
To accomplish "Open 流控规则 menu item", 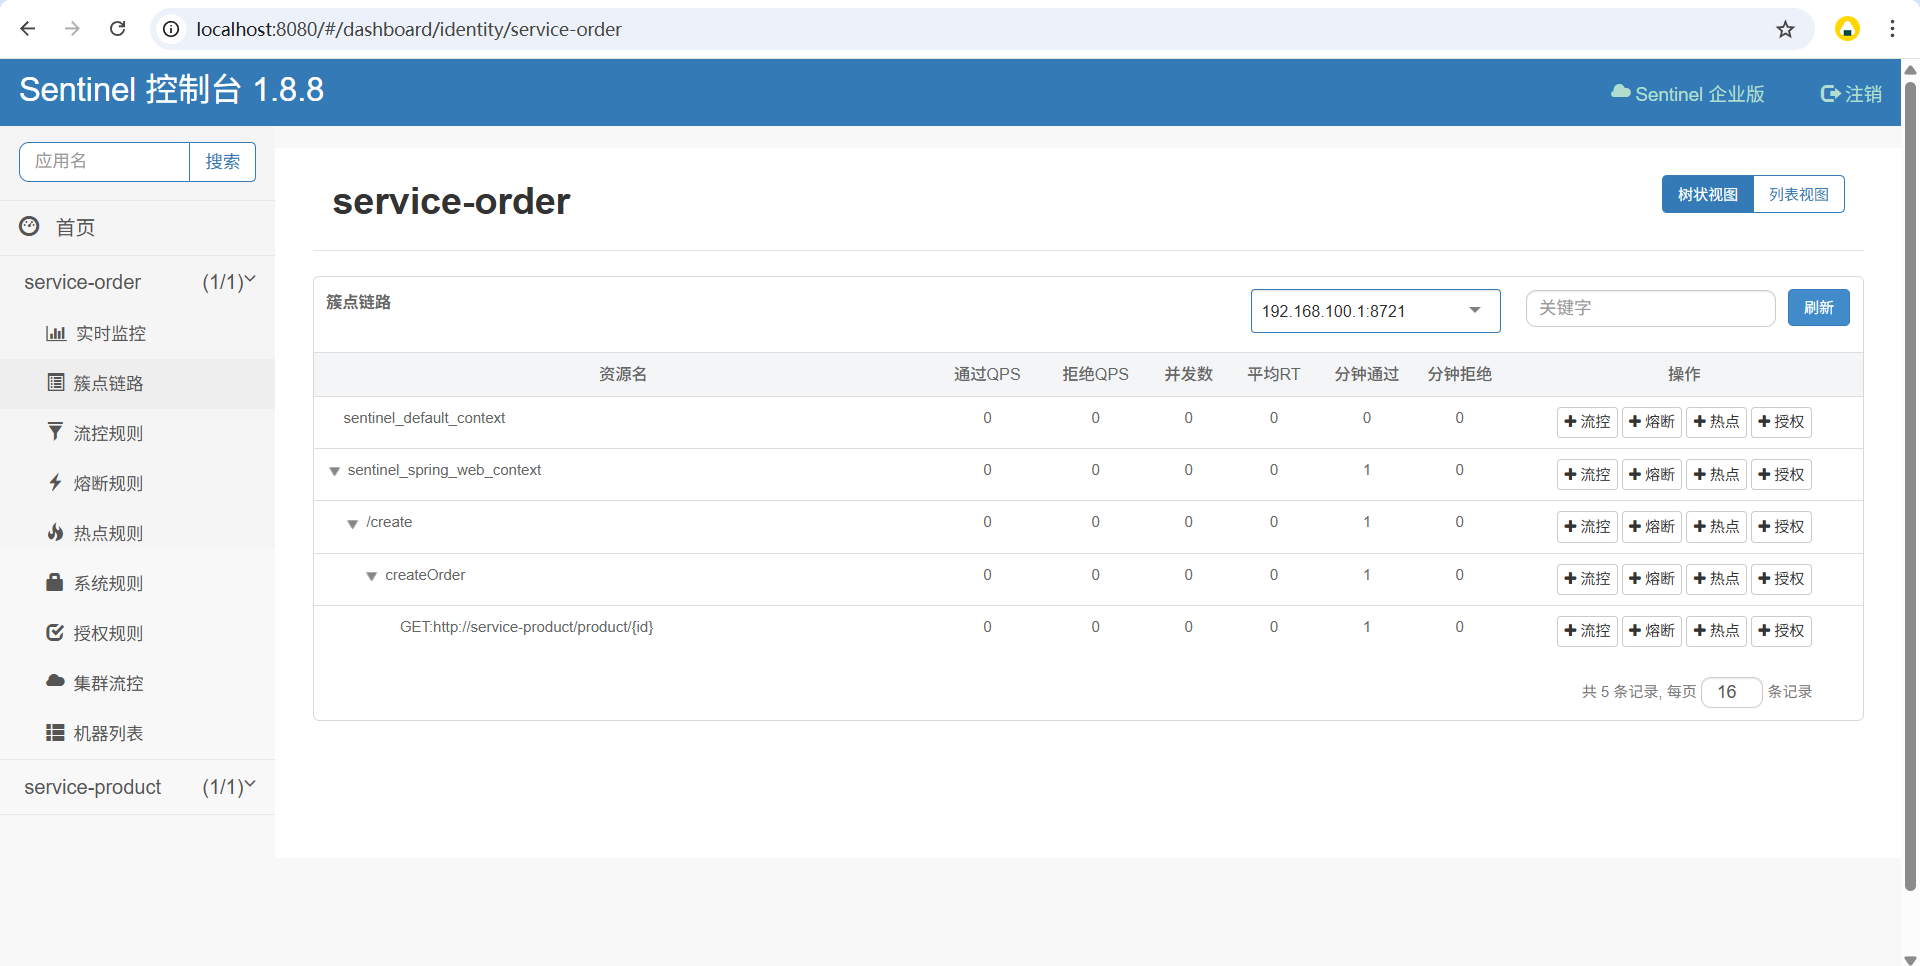I will (137, 433).
